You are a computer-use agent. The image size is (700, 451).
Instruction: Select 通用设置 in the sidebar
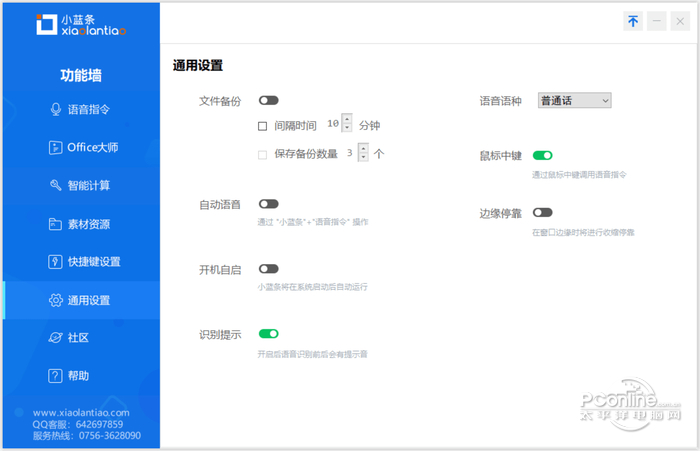tap(81, 300)
